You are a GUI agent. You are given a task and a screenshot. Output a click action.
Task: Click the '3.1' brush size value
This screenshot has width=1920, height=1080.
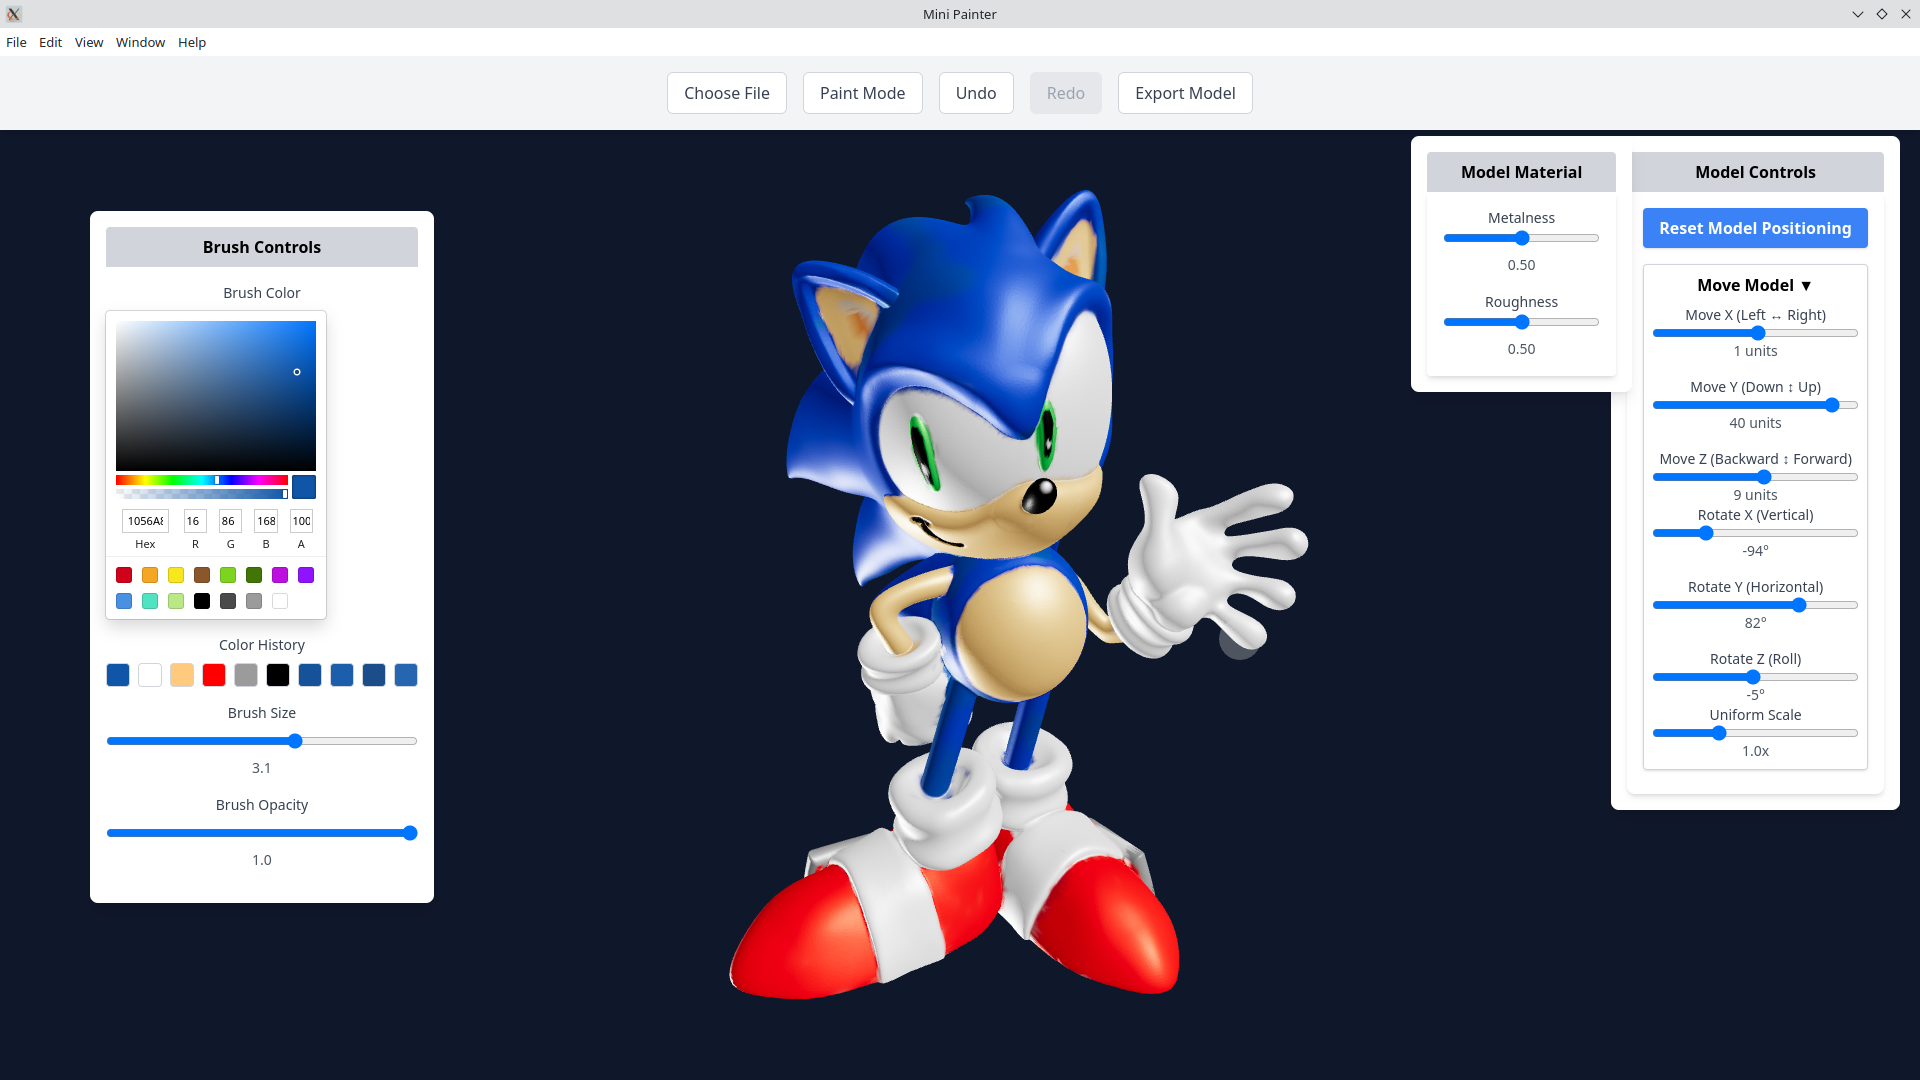(262, 768)
